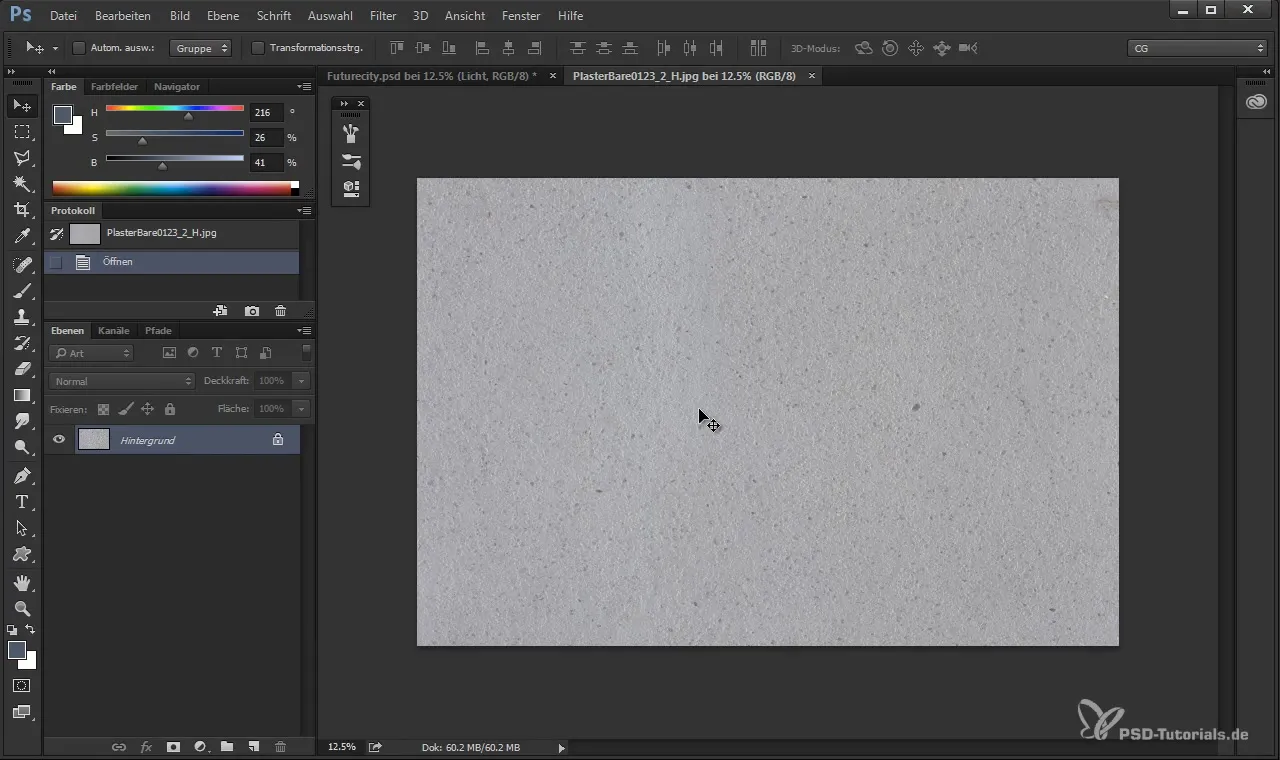Select the Path Selection tool
This screenshot has width=1280, height=760.
[x=22, y=528]
